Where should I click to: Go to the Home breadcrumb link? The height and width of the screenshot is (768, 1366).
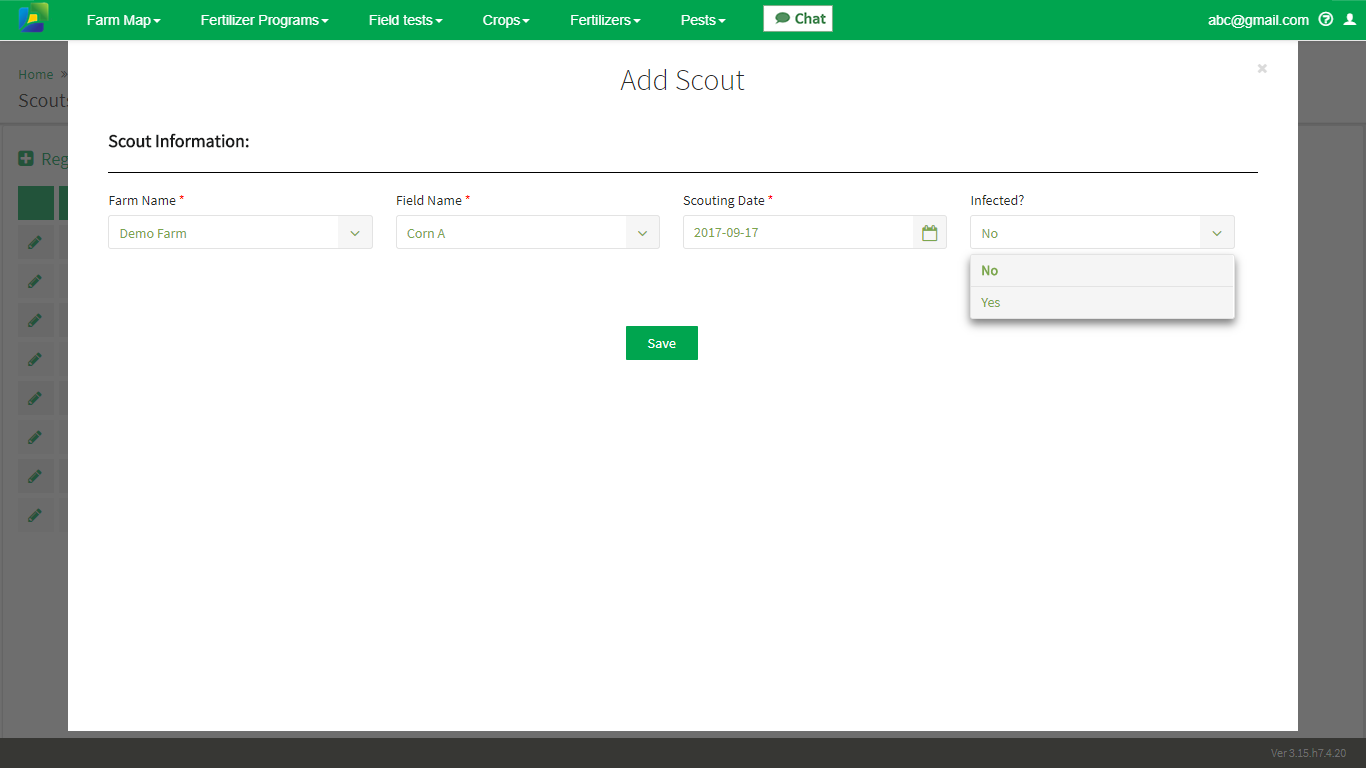(36, 75)
